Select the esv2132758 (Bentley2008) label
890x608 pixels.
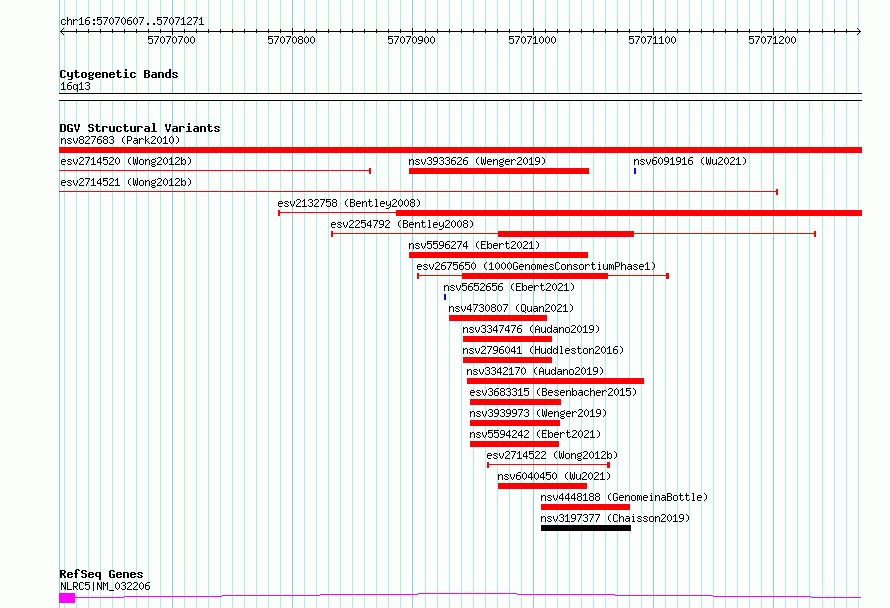click(349, 203)
